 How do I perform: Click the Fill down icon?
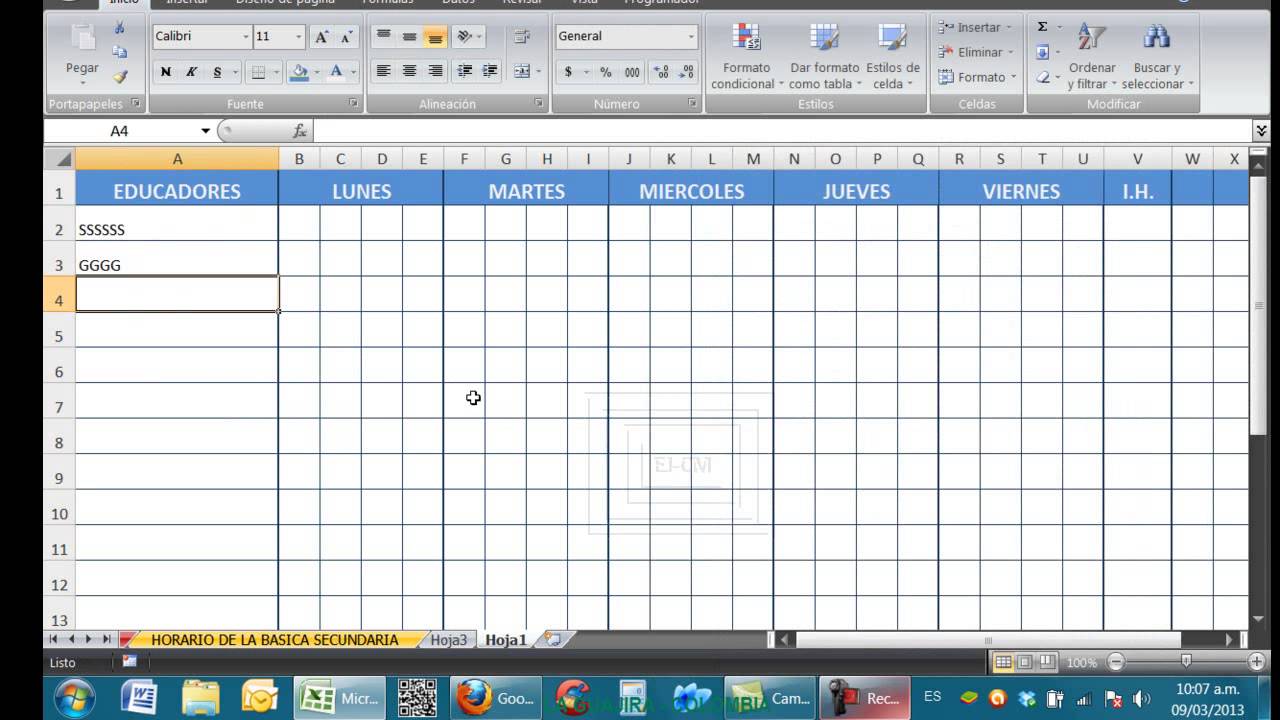[x=1042, y=52]
